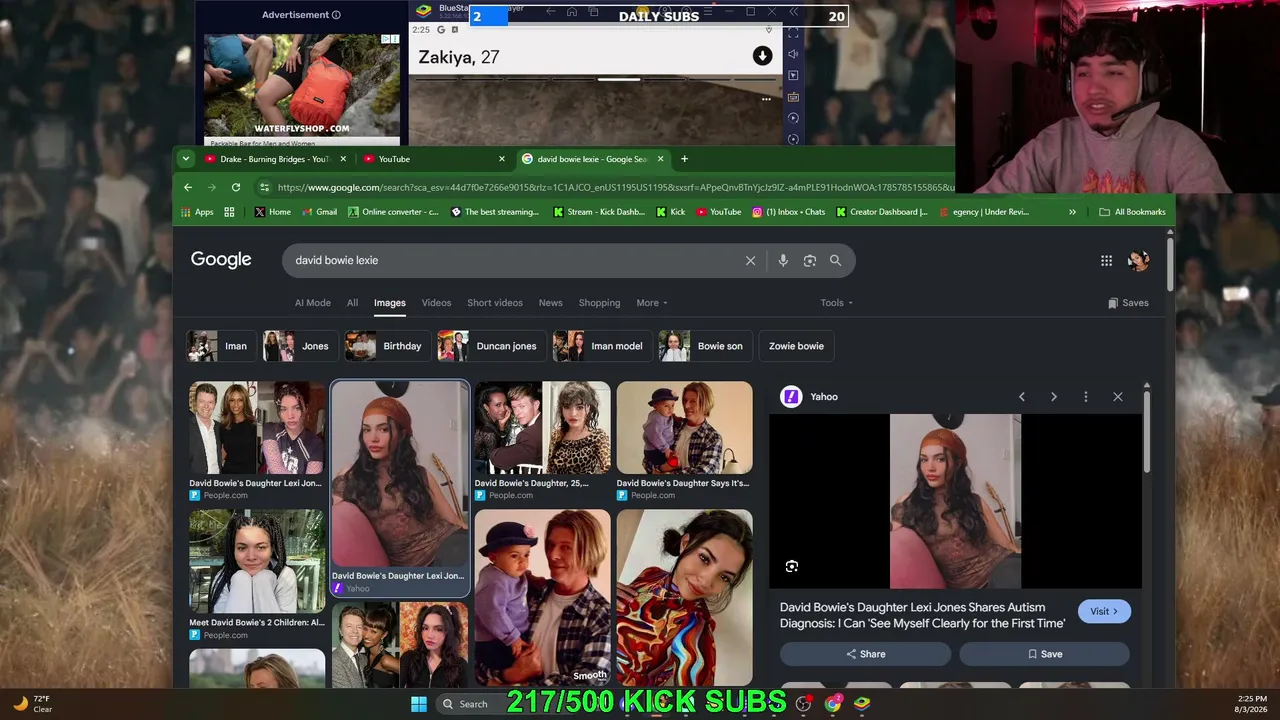Open site information icon in address bar
The width and height of the screenshot is (1280, 720).
264,187
